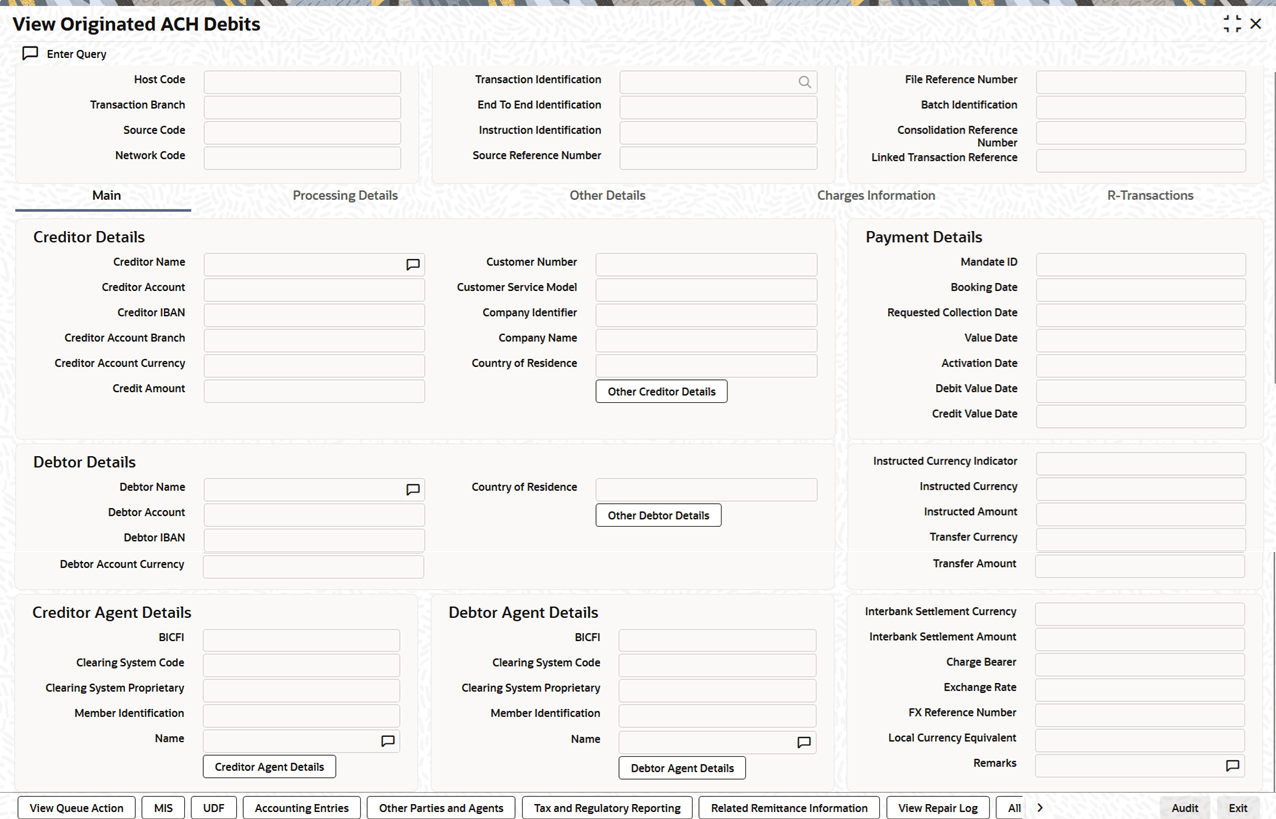
Task: Close the View Originated ACH Debits screen
Action: tap(1256, 24)
